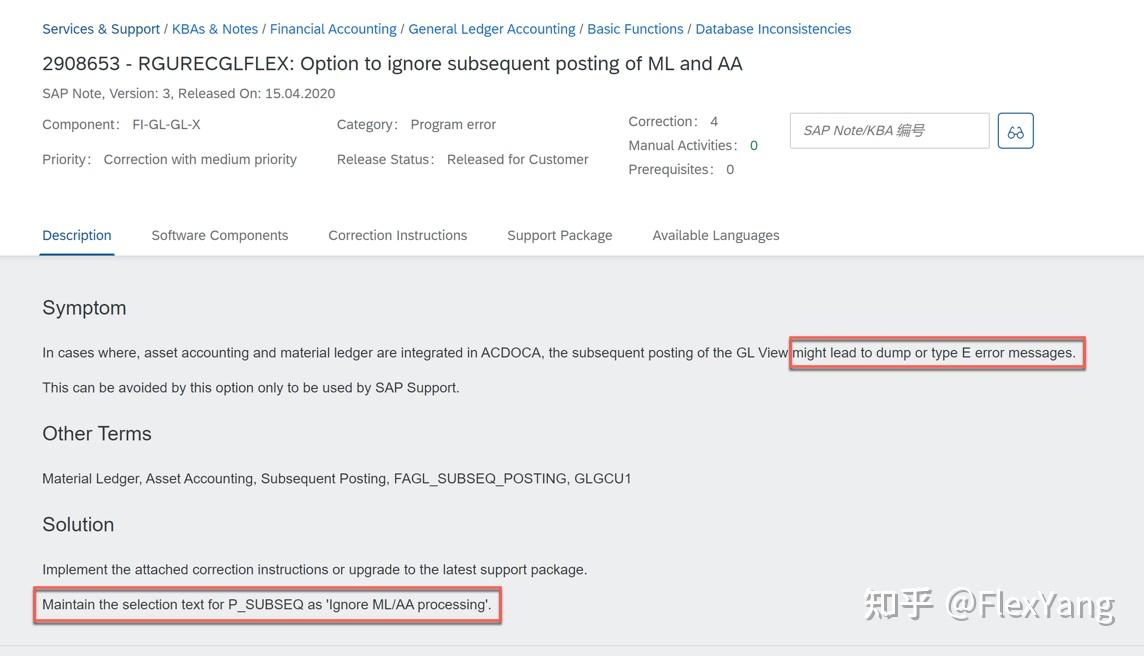Screen dimensions: 1144x656
Task: Open the Software Components tab
Action: point(220,236)
